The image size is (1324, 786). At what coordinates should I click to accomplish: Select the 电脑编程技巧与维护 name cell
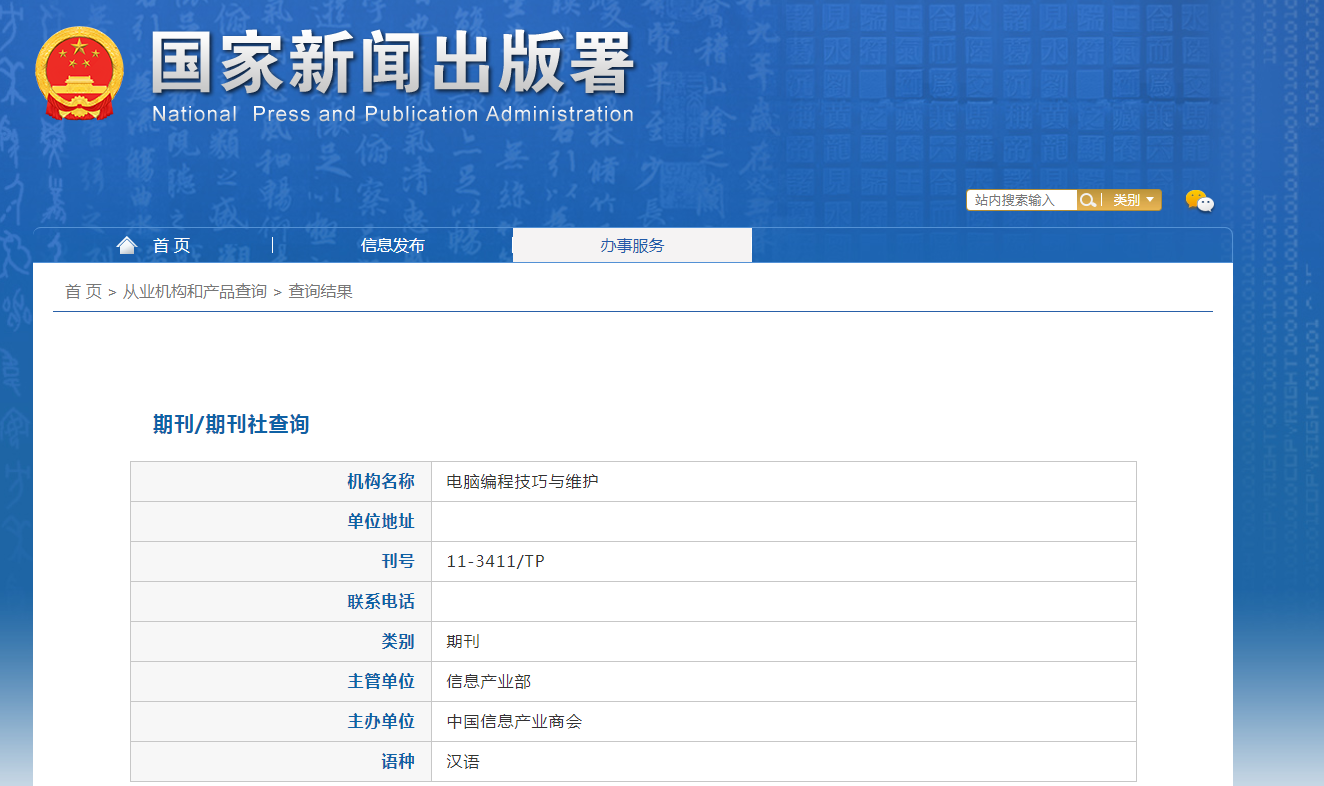(x=522, y=481)
